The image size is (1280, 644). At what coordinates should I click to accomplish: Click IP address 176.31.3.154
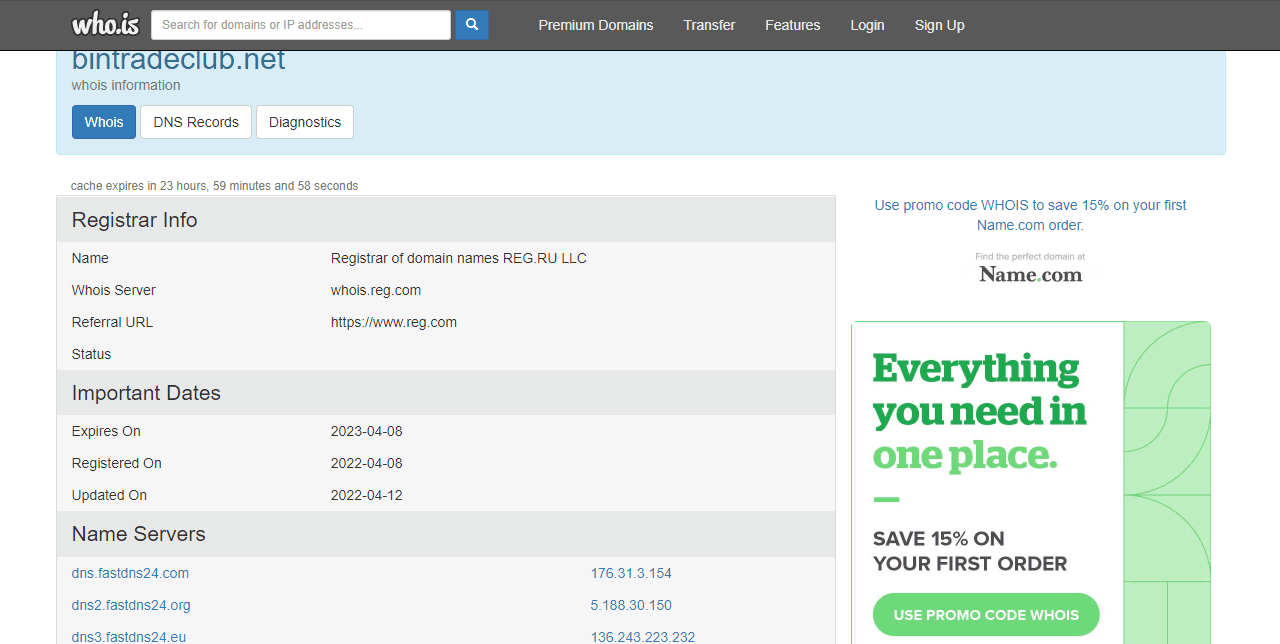[x=631, y=573]
